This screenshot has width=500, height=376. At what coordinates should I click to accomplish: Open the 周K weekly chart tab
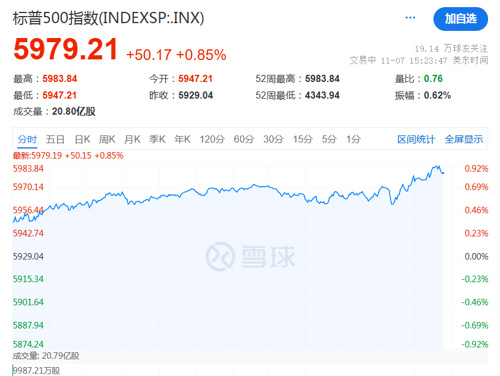tap(107, 139)
